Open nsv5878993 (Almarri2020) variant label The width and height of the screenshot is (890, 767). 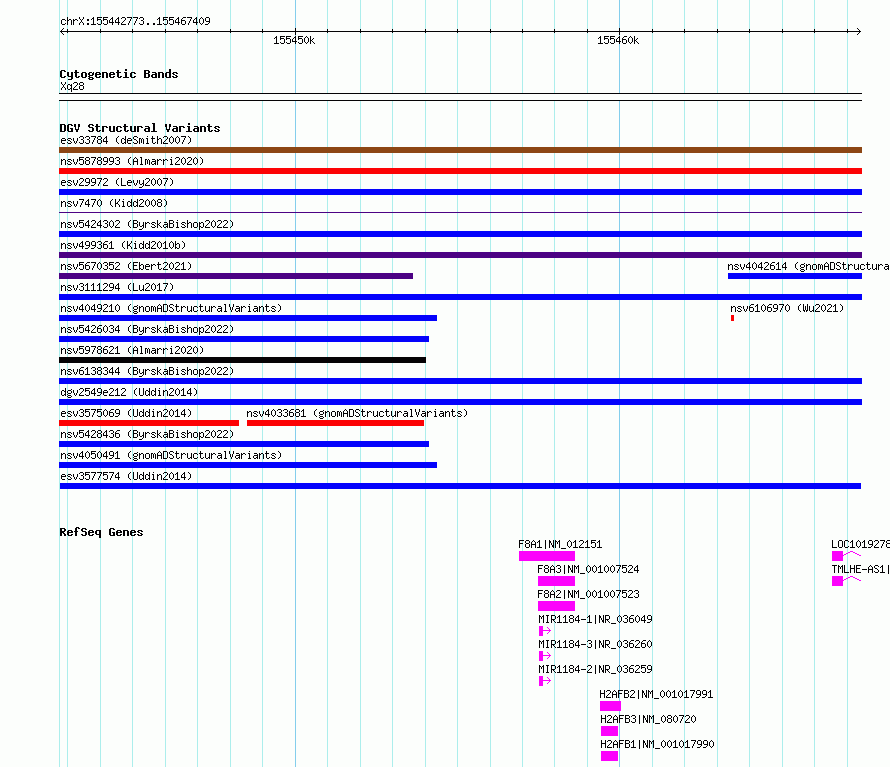(132, 161)
